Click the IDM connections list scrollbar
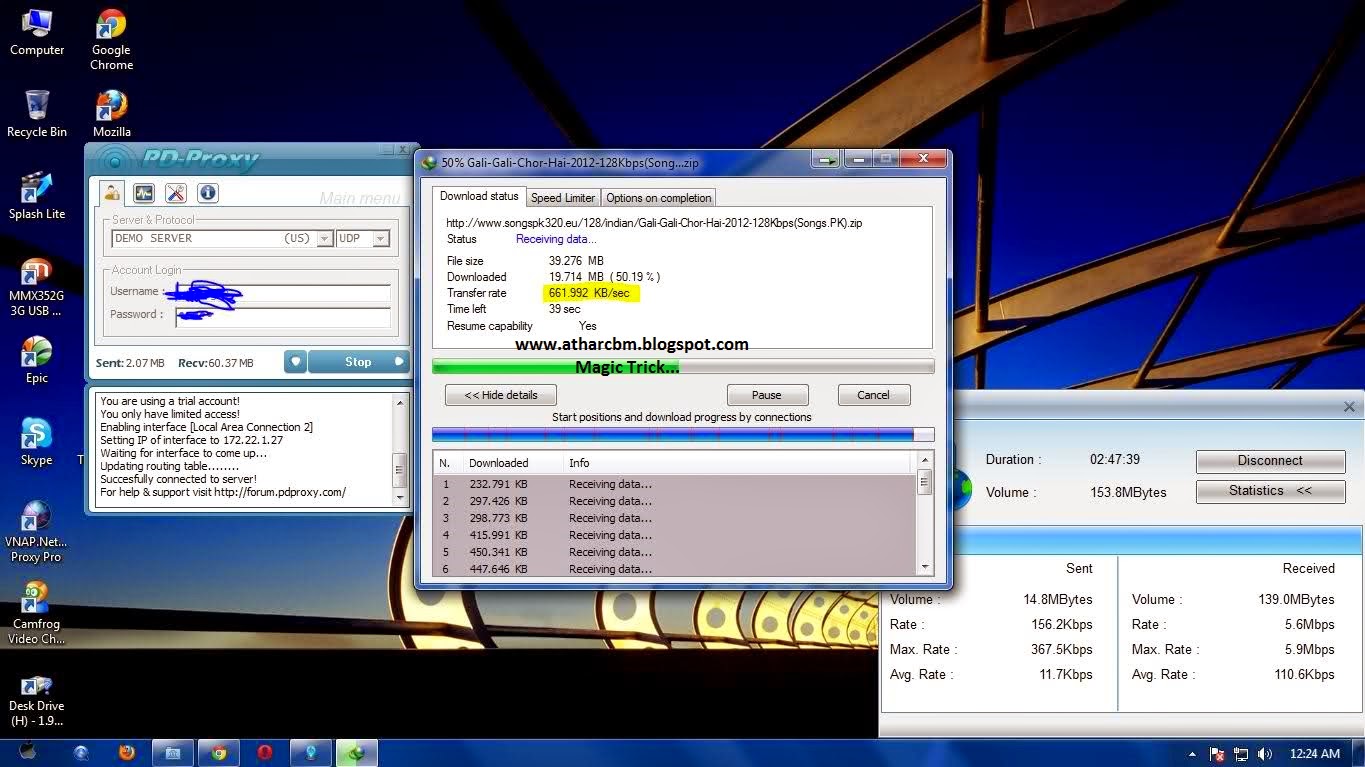The height and width of the screenshot is (767, 1365). pos(925,515)
